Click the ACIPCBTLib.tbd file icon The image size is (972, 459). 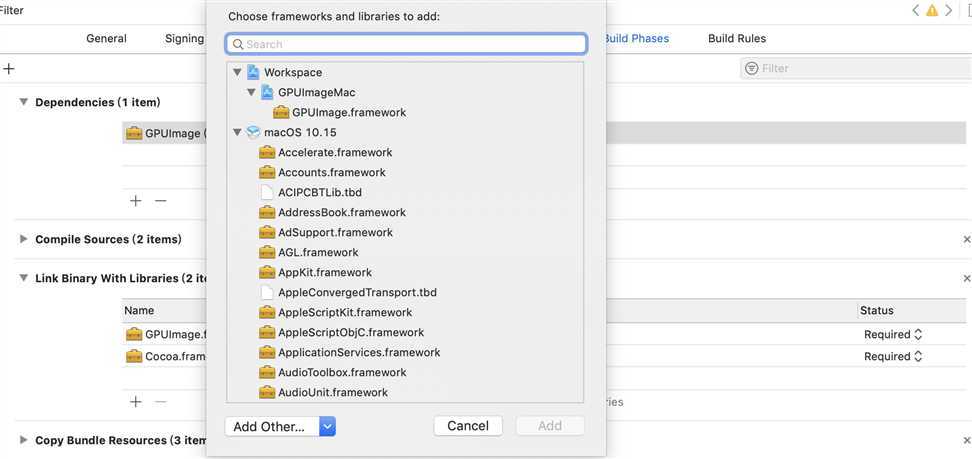267,192
